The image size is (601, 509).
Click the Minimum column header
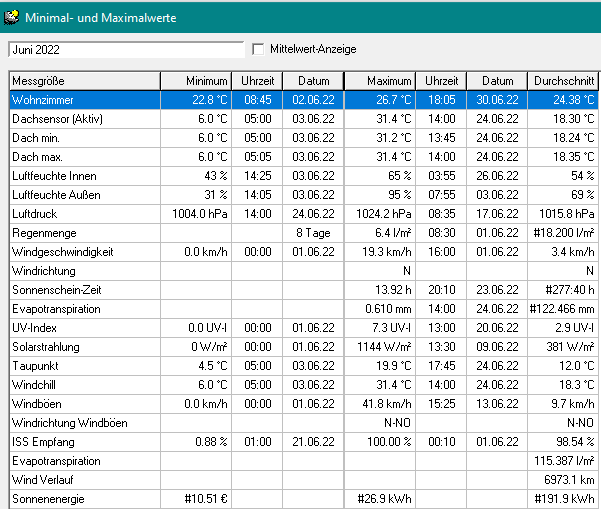(197, 81)
